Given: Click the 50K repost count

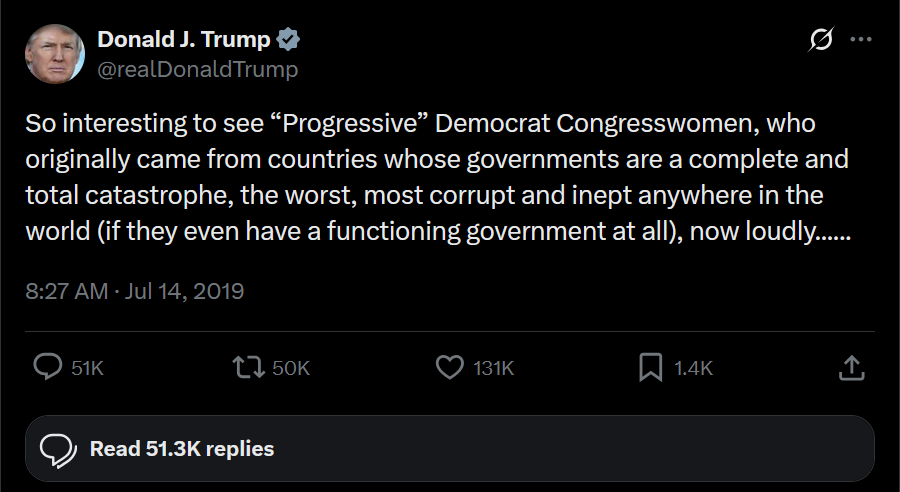Looking at the screenshot, I should [291, 368].
